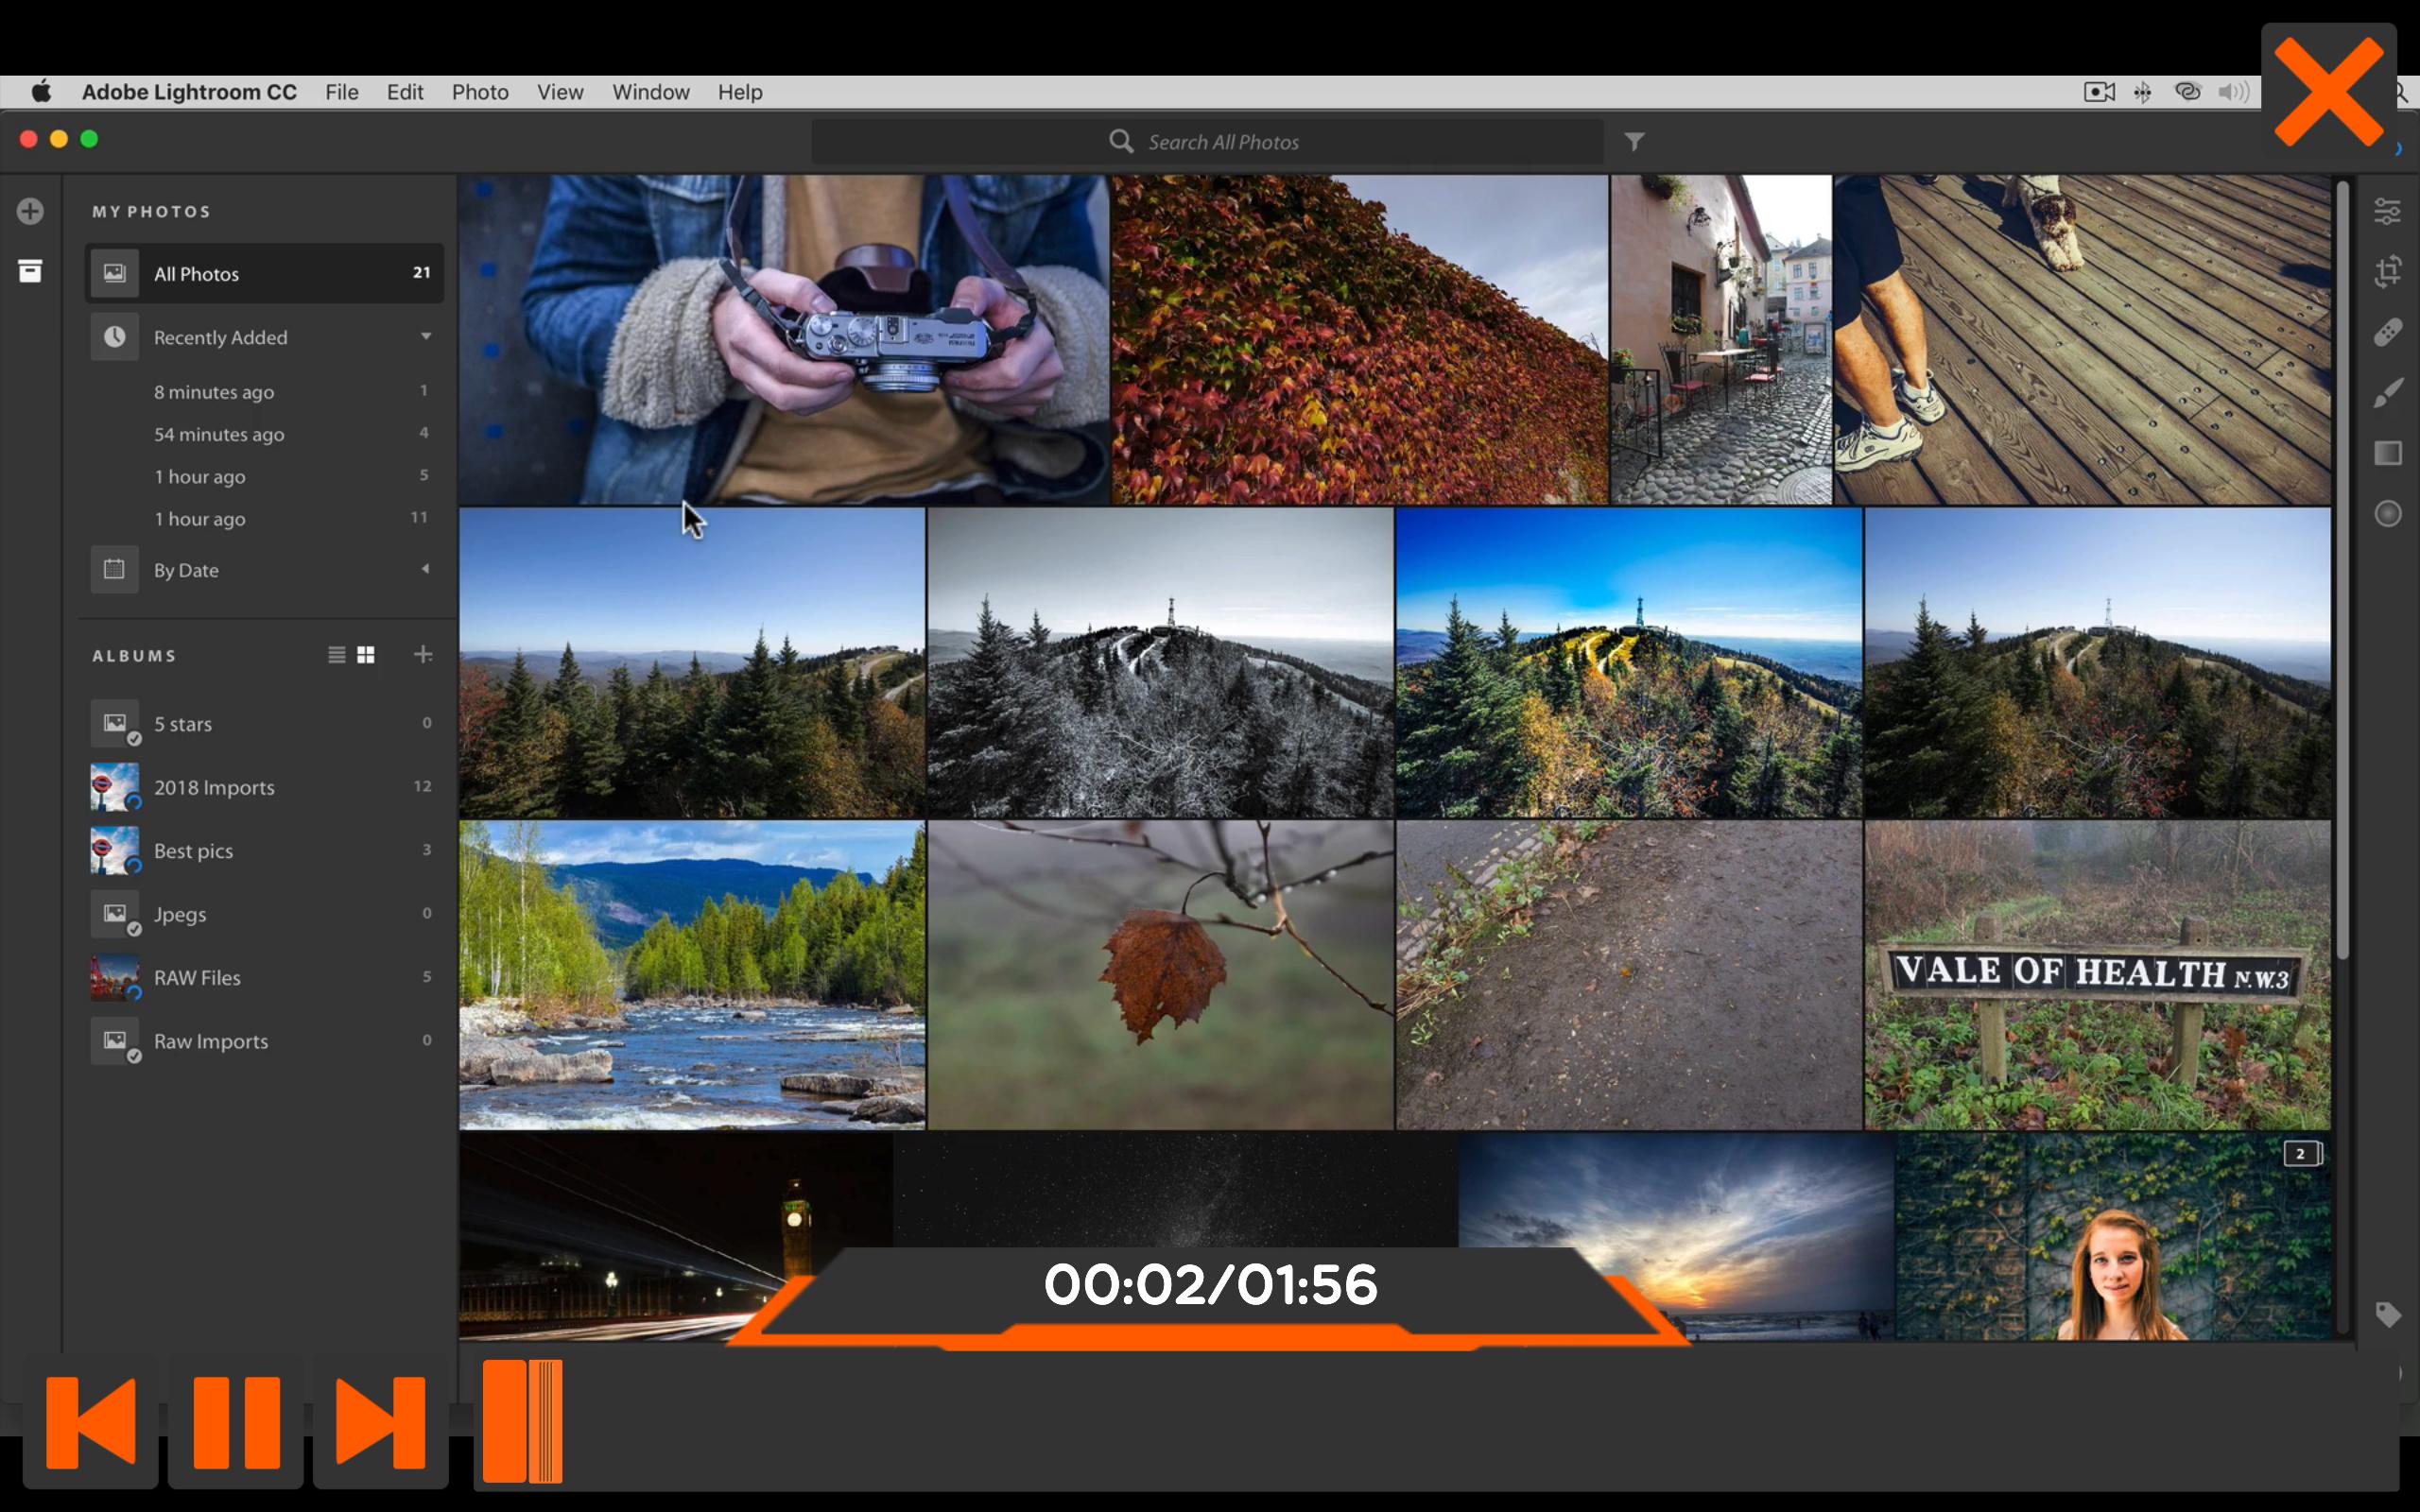Select the cobblestone street cafe photo
2420x1512 pixels.
point(1721,340)
